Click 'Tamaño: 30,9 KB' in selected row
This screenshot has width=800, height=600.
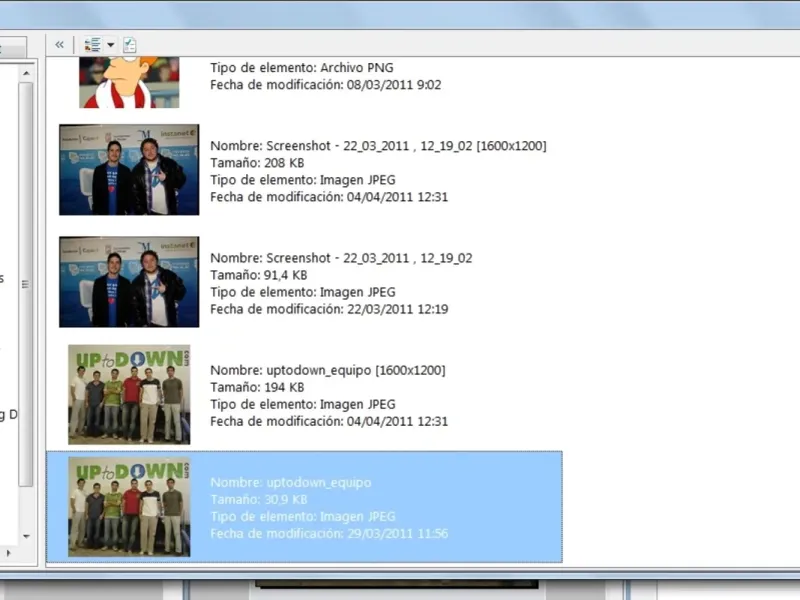pos(259,499)
